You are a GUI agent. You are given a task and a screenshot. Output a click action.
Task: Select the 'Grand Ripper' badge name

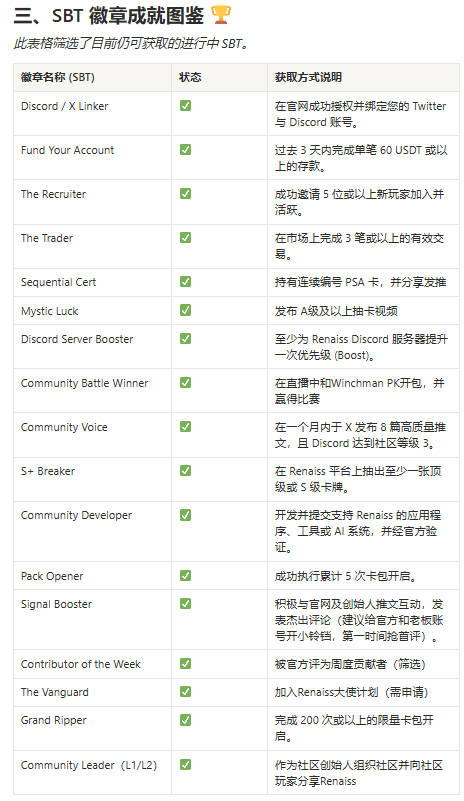pos(54,720)
